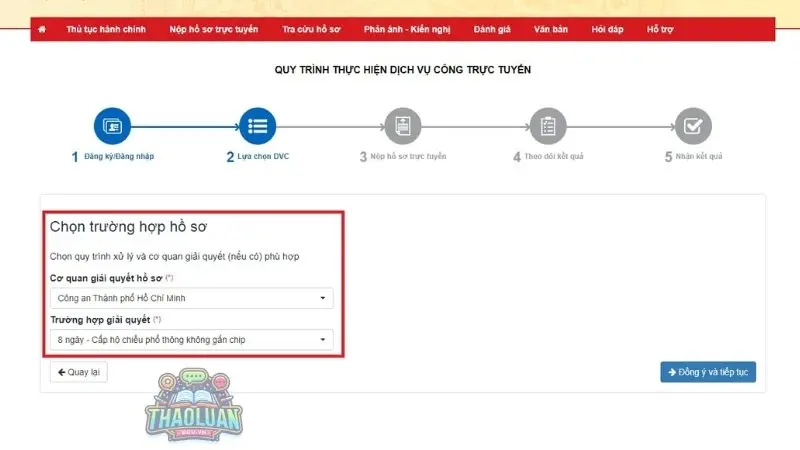The width and height of the screenshot is (800, 450).
Task: Open Tra cứu hồ sơ menu
Action: coord(311,30)
